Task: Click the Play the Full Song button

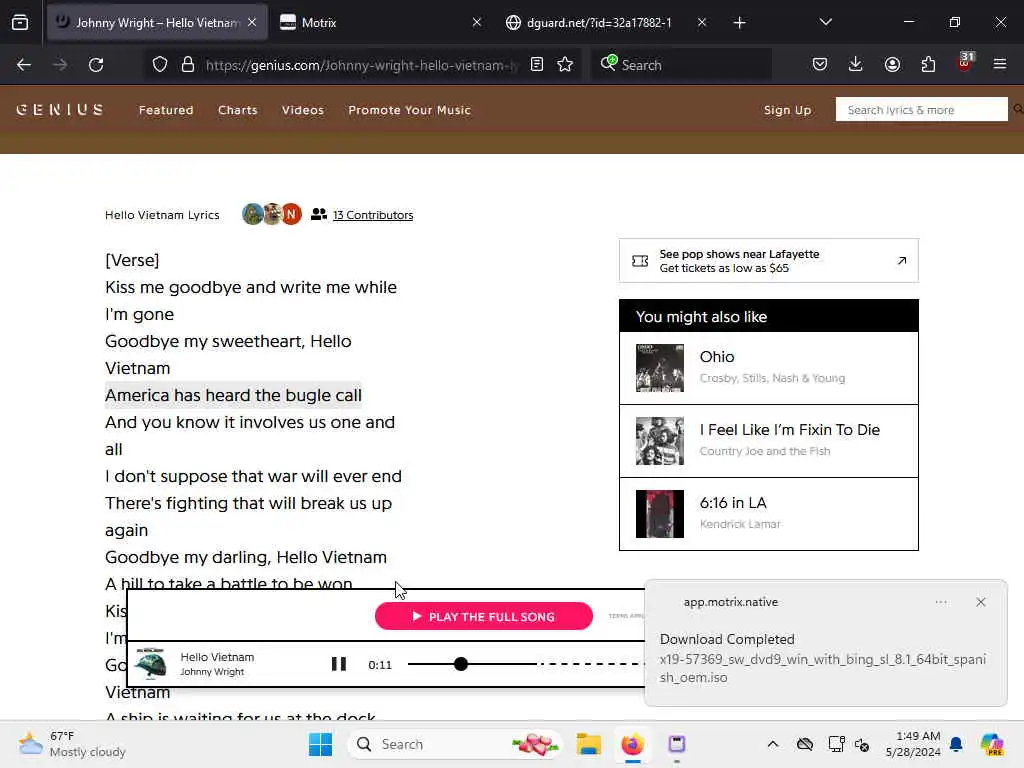Action: pos(484,616)
